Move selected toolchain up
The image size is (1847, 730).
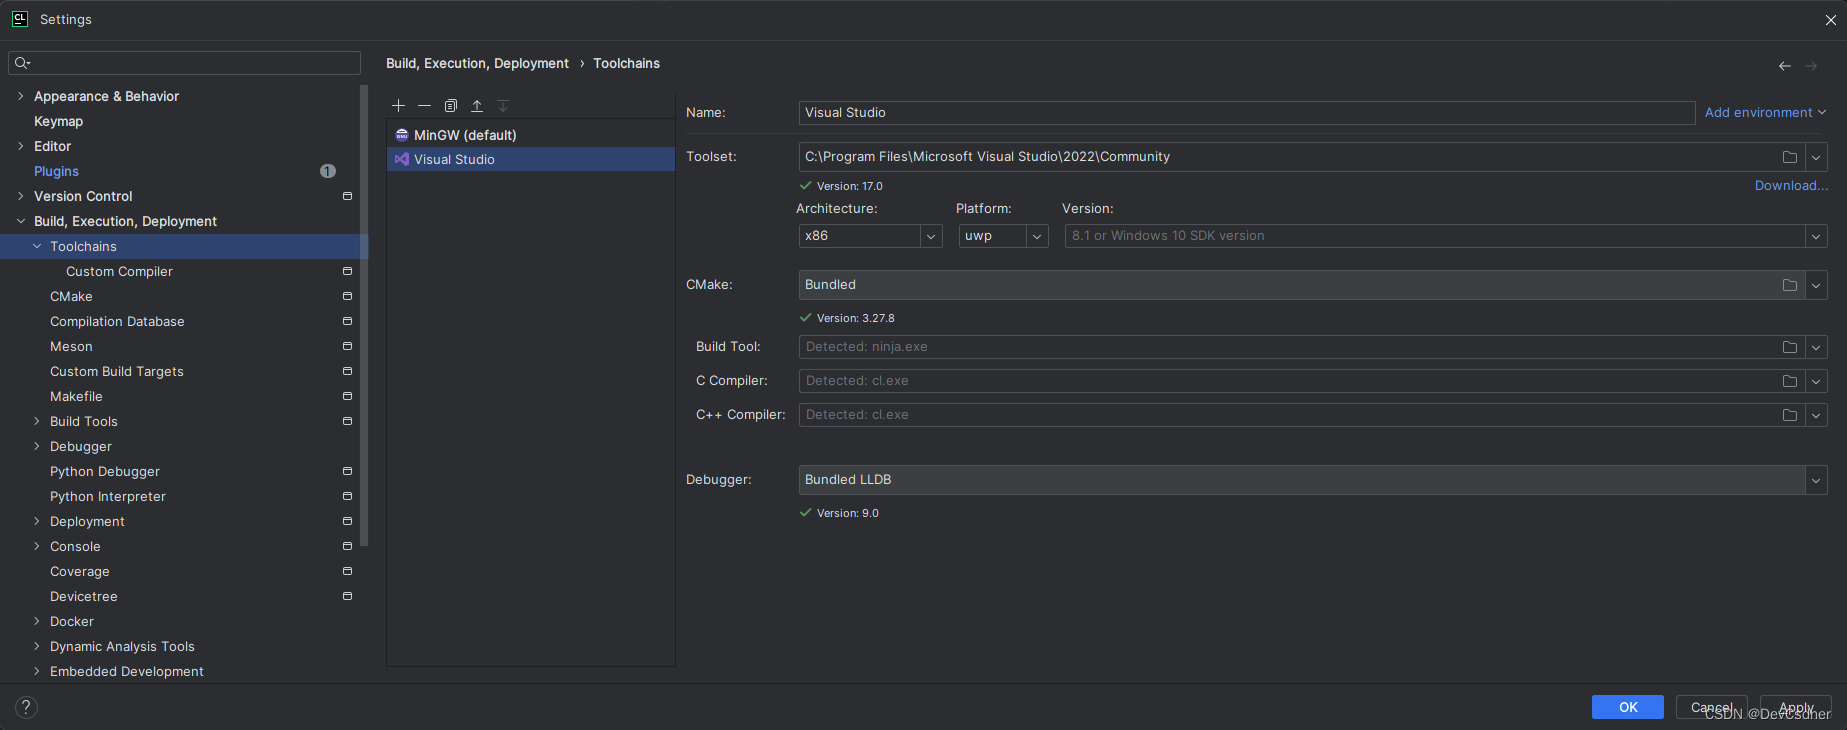(x=477, y=105)
